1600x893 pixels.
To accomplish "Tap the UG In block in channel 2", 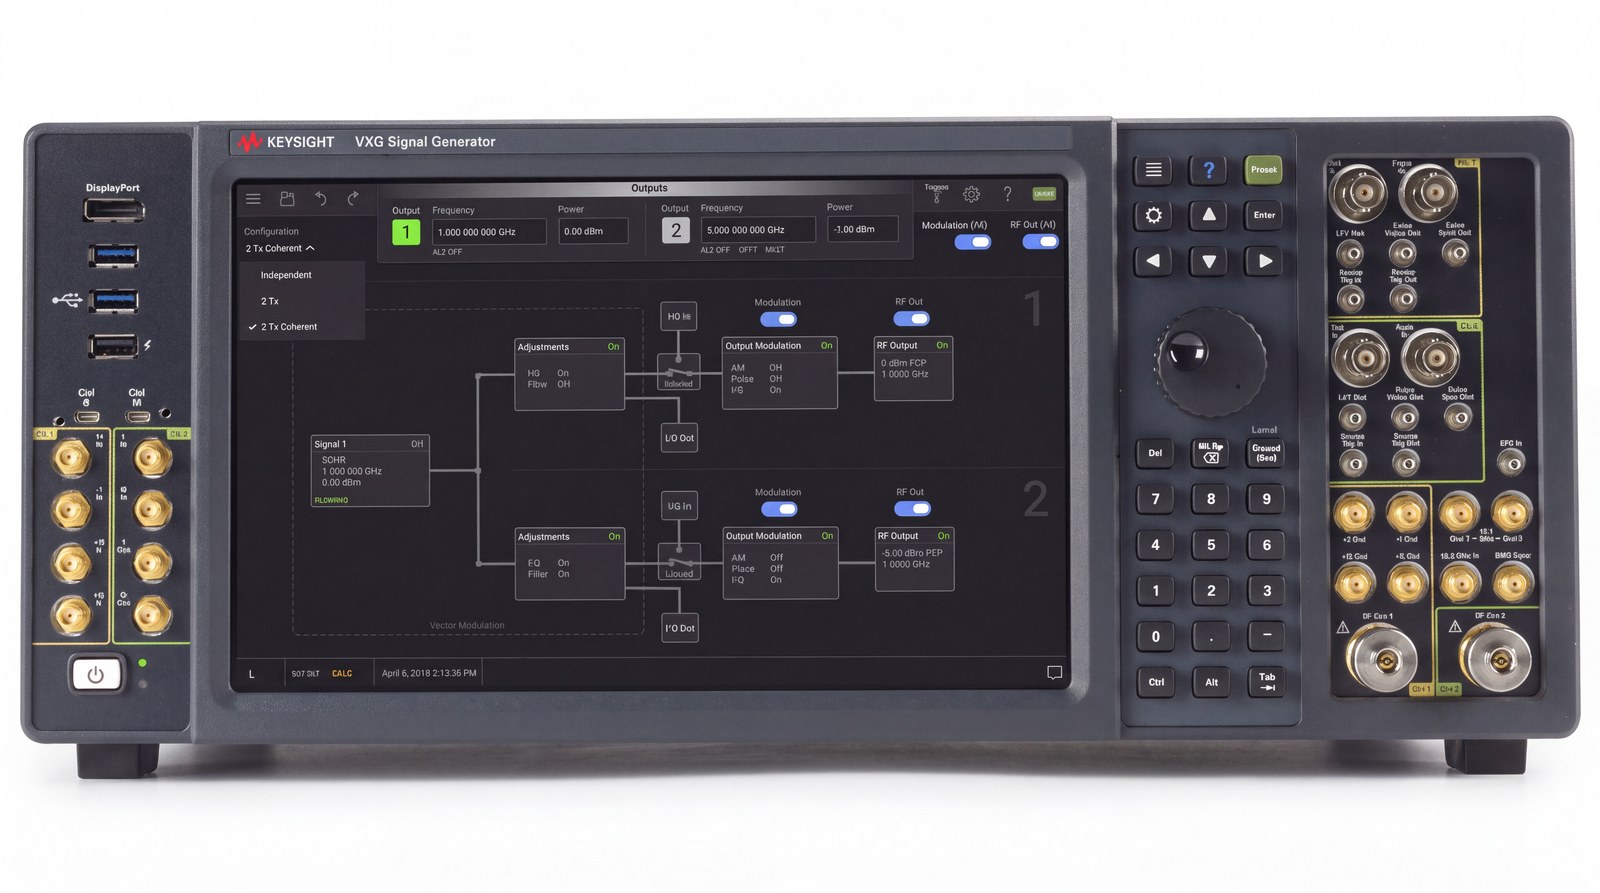I will 679,506.
